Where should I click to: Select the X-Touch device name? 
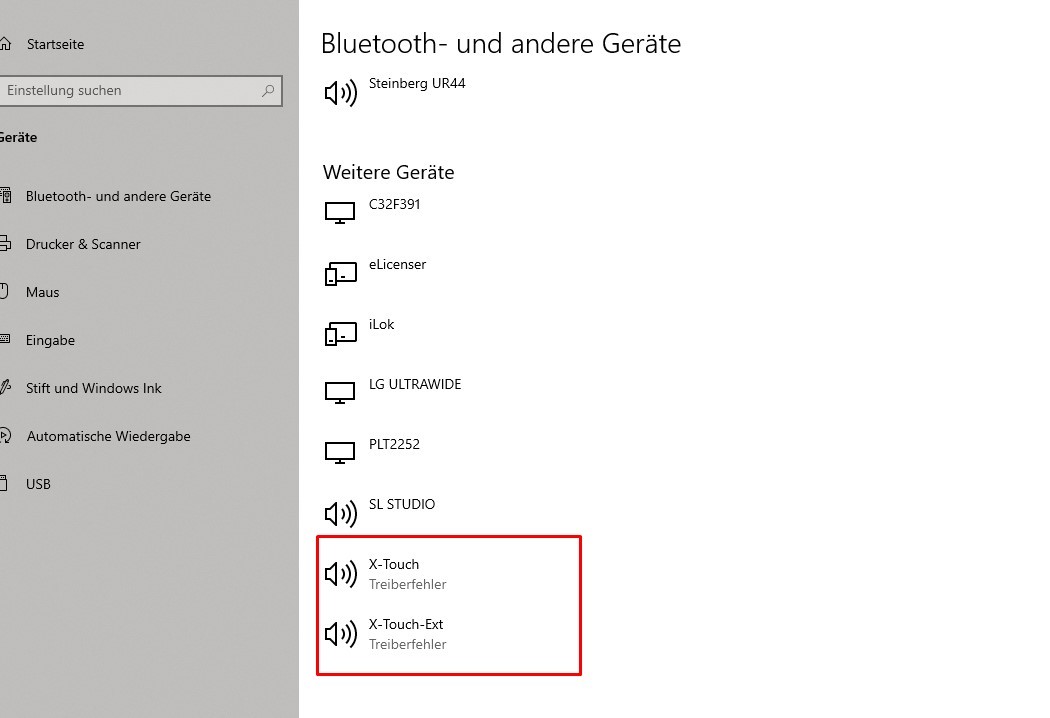tap(394, 565)
